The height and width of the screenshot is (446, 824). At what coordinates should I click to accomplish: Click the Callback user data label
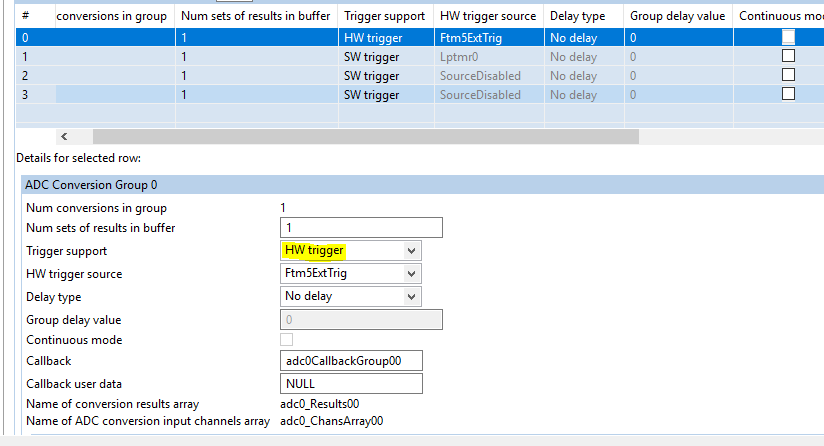(x=74, y=384)
